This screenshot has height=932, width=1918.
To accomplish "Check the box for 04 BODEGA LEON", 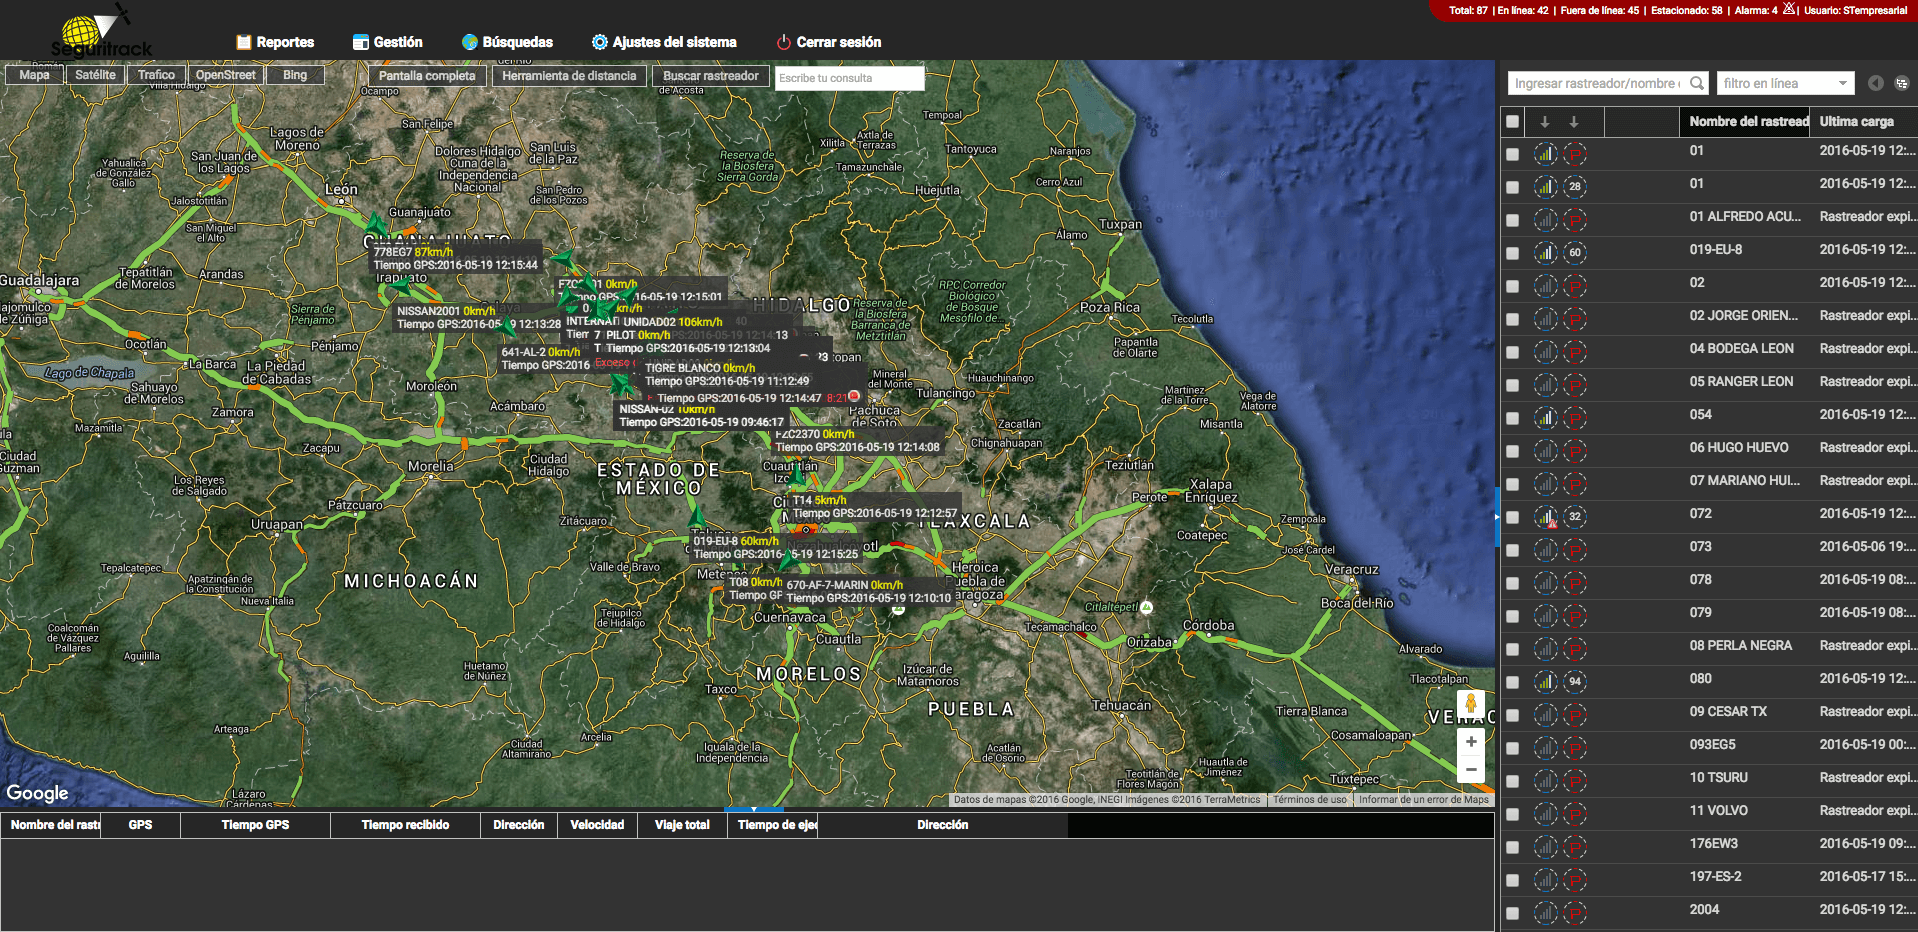I will click(1513, 352).
